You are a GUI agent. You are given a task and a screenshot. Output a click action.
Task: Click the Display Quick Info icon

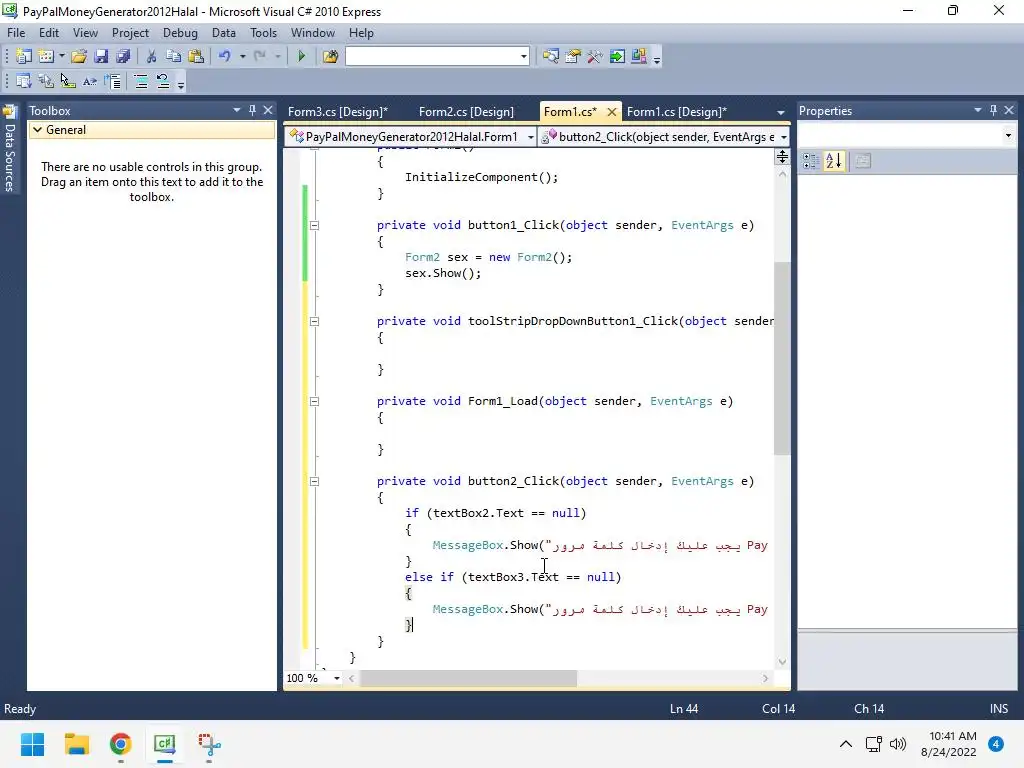pyautogui.click(x=68, y=82)
